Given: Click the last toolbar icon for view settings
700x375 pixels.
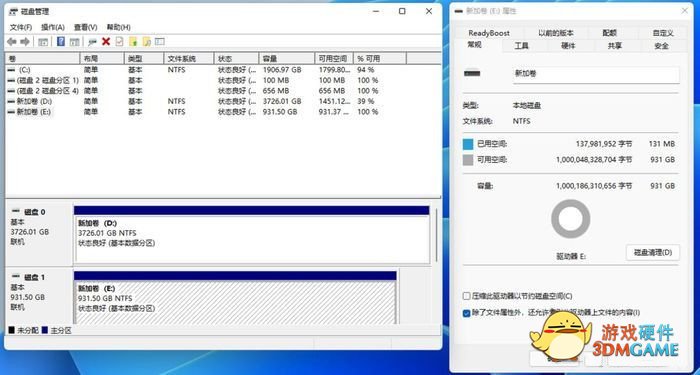Looking at the screenshot, I should point(160,42).
